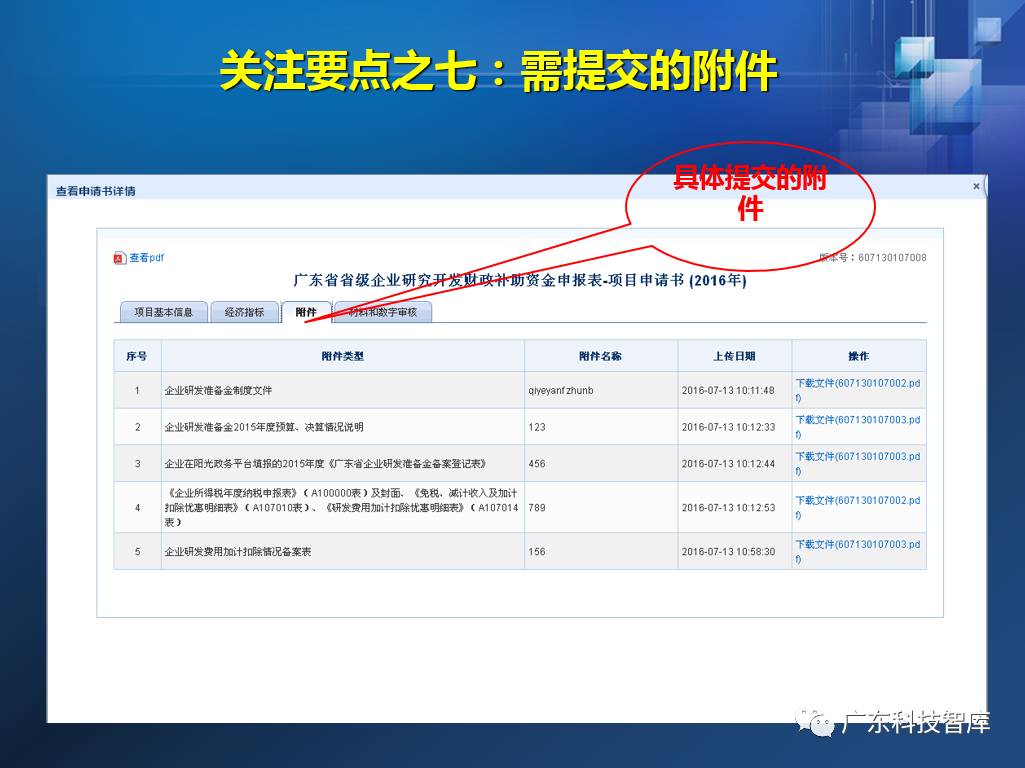Open the 查看pdf link text
The height and width of the screenshot is (768, 1025).
[146, 258]
